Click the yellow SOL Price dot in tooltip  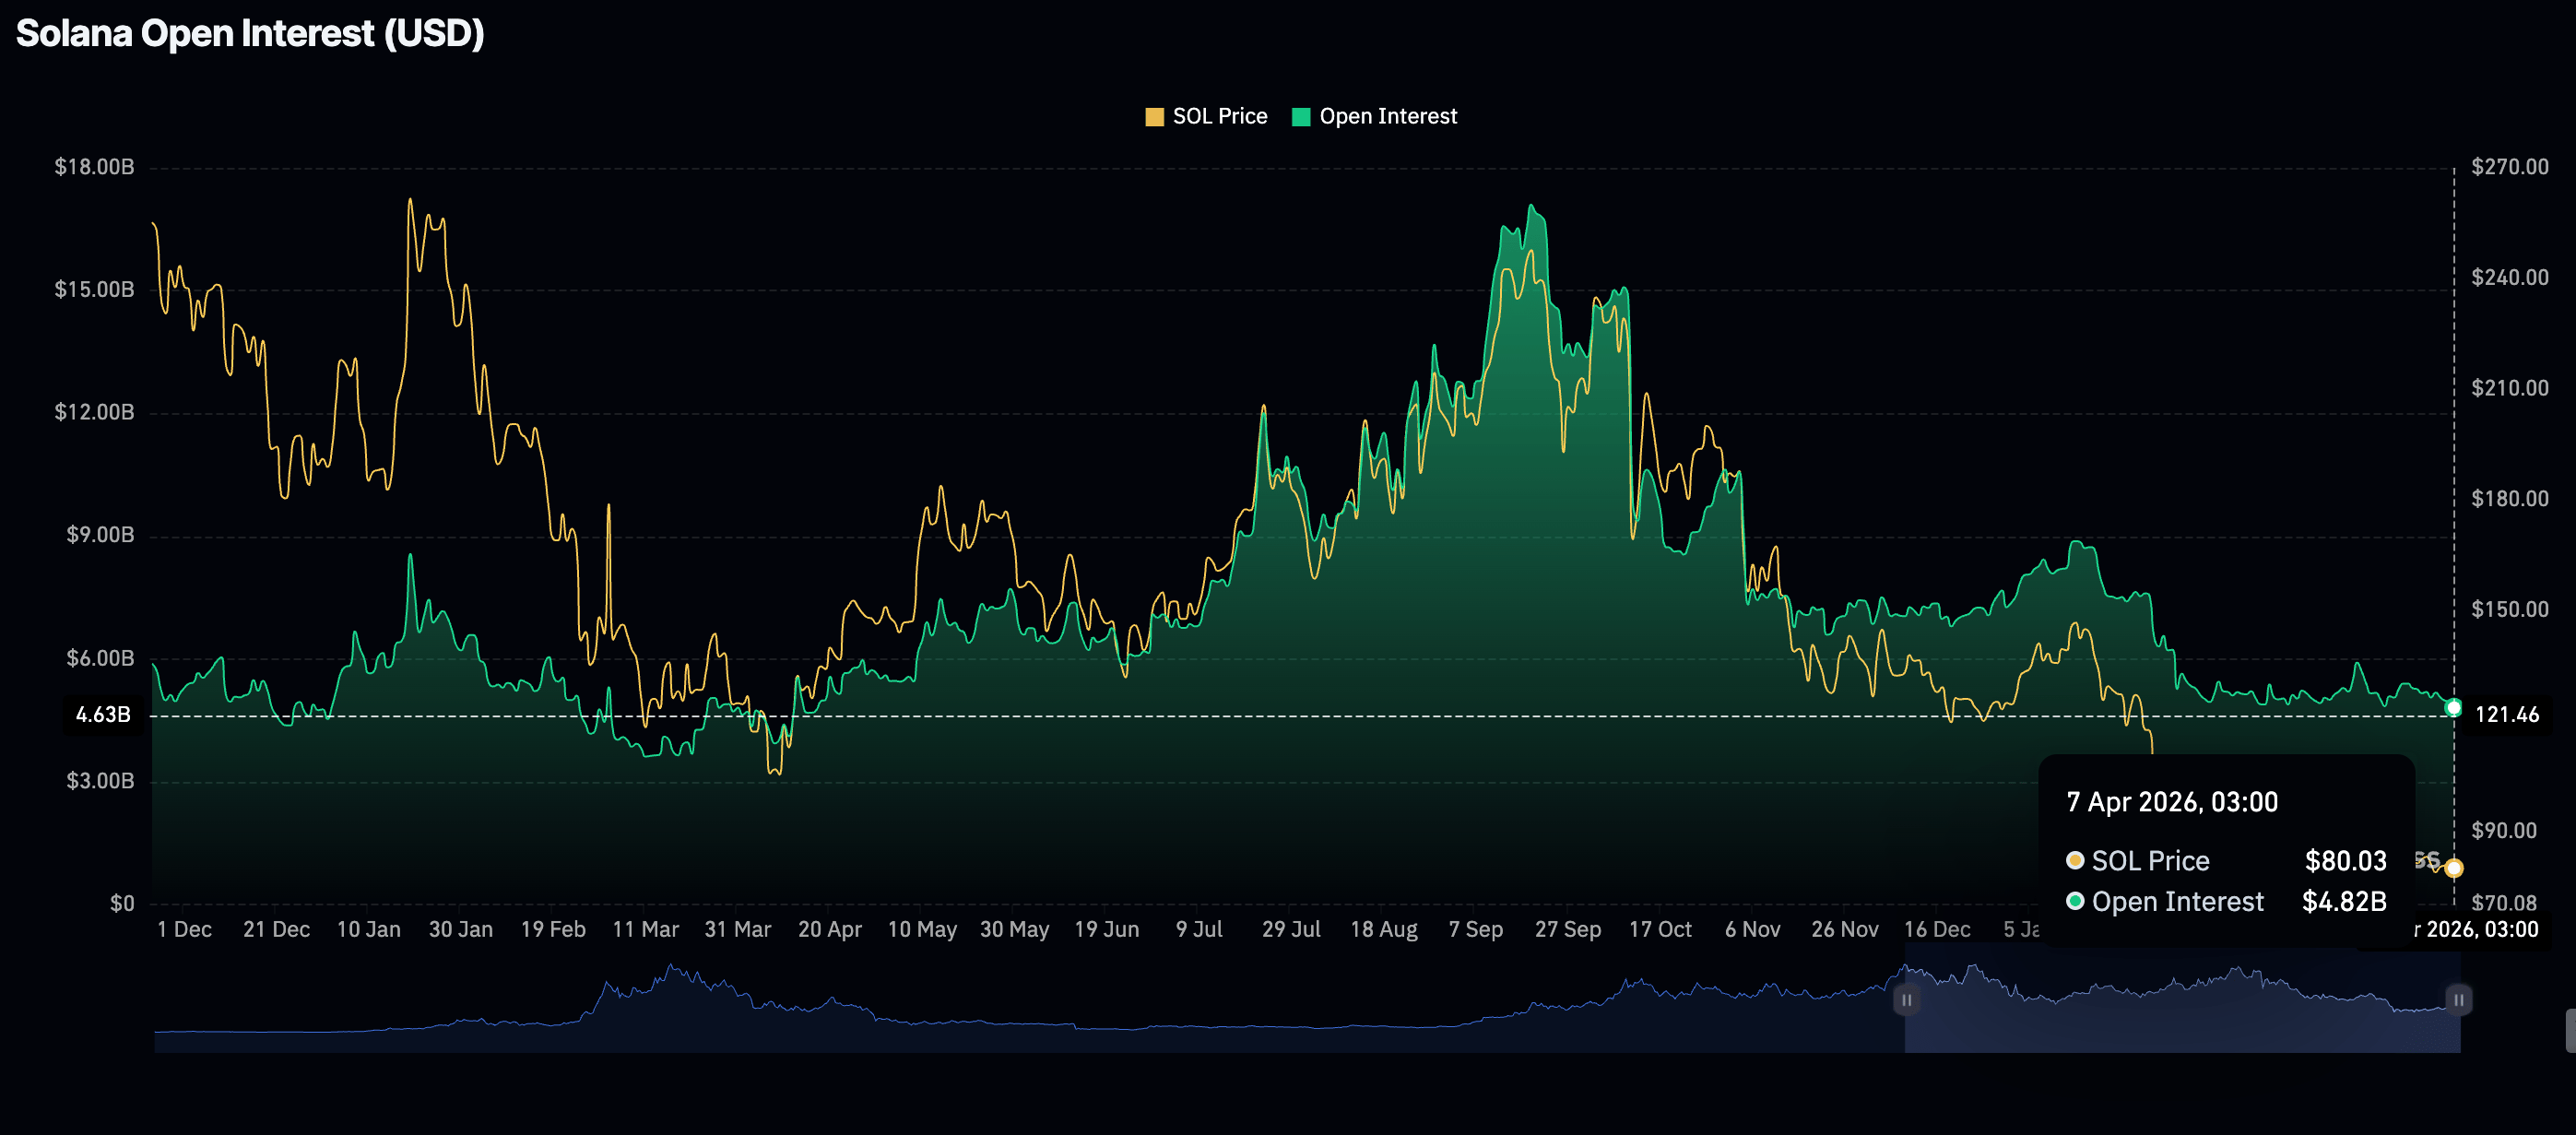click(2075, 860)
